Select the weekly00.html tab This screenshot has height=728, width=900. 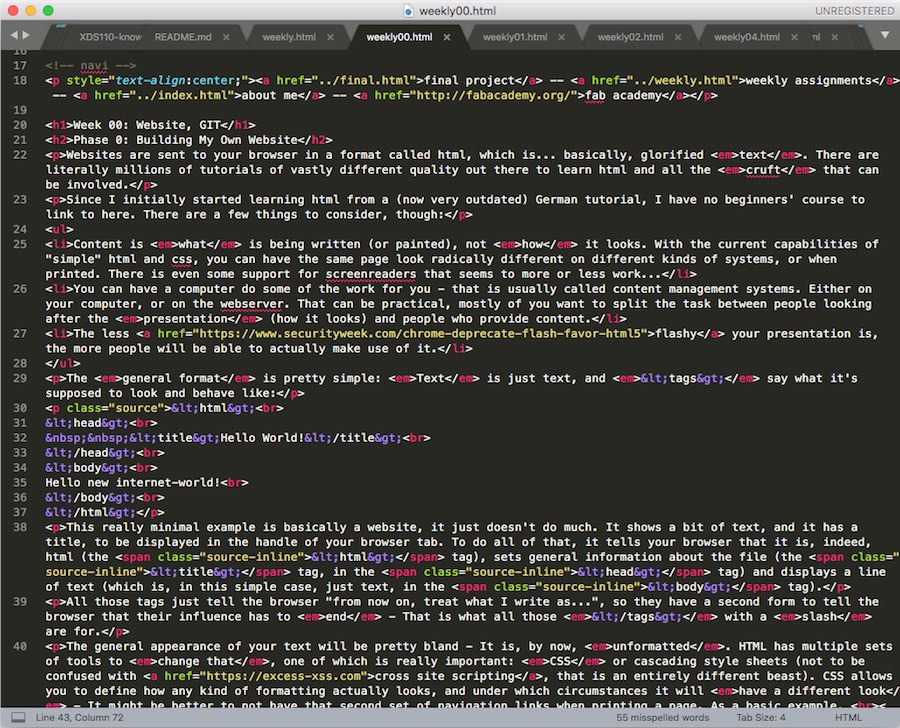(399, 37)
